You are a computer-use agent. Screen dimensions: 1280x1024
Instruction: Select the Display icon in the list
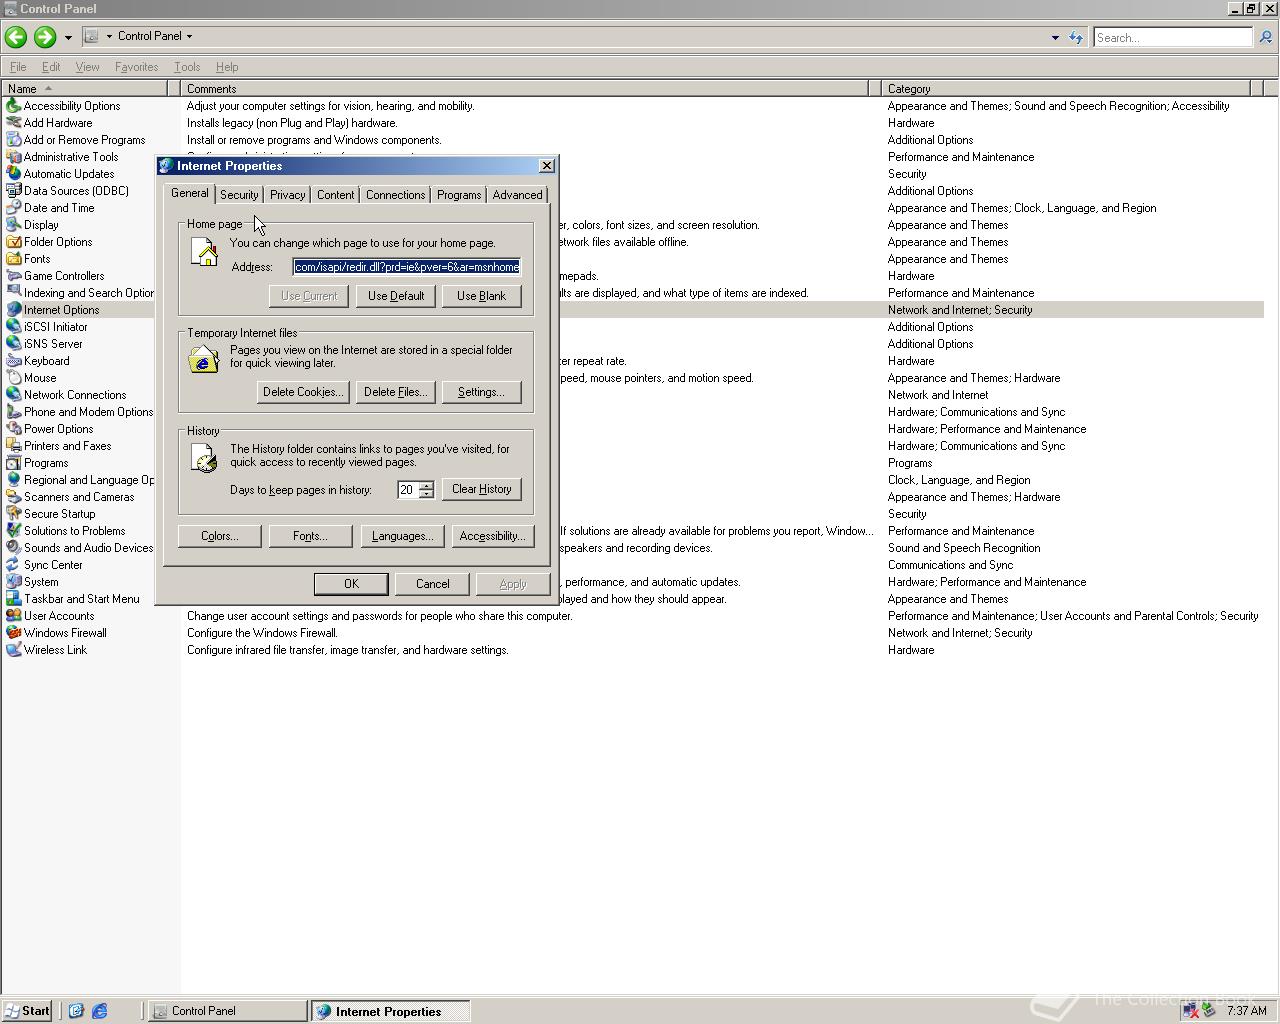(13, 225)
